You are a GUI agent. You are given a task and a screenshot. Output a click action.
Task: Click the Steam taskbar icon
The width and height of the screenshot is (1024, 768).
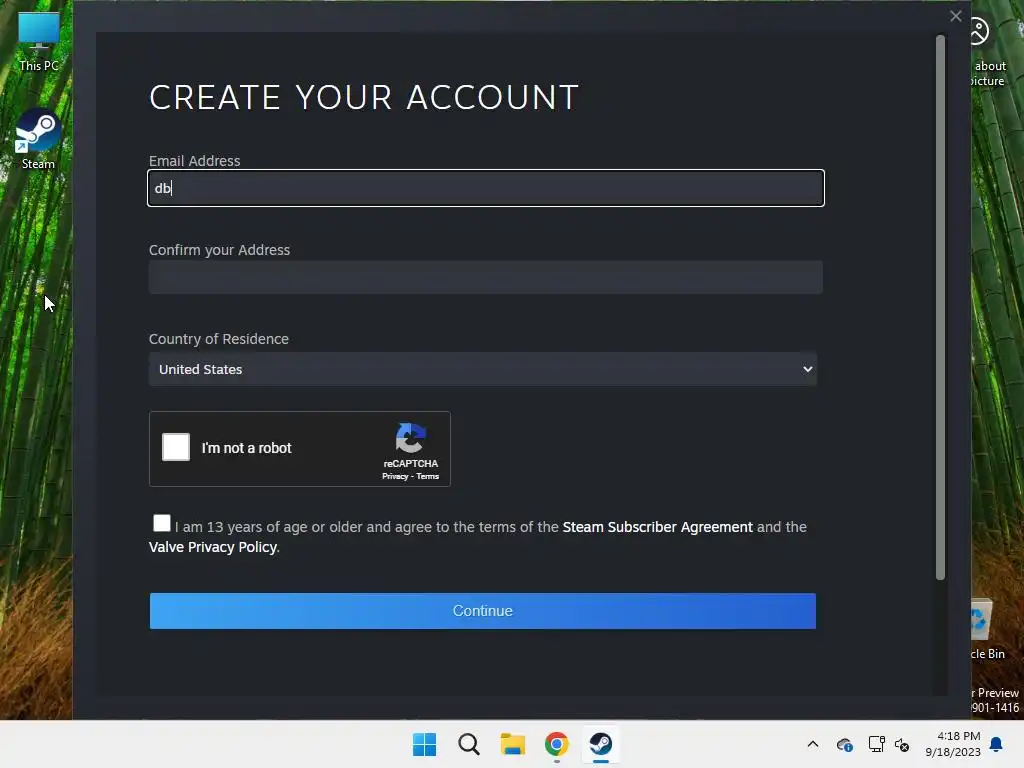pyautogui.click(x=601, y=744)
